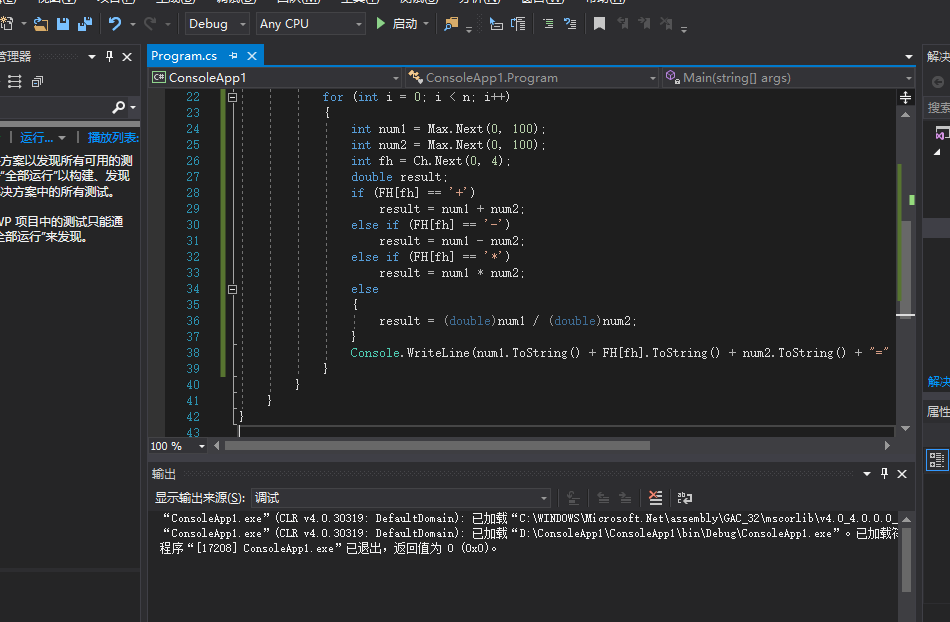
Task: Click the editor horizontal scrollbar thumb
Action: coord(437,446)
